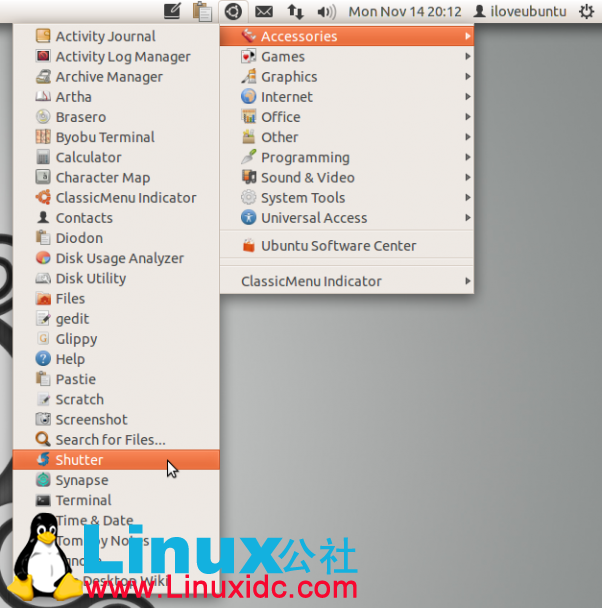Select the Office category label

pos(281,117)
